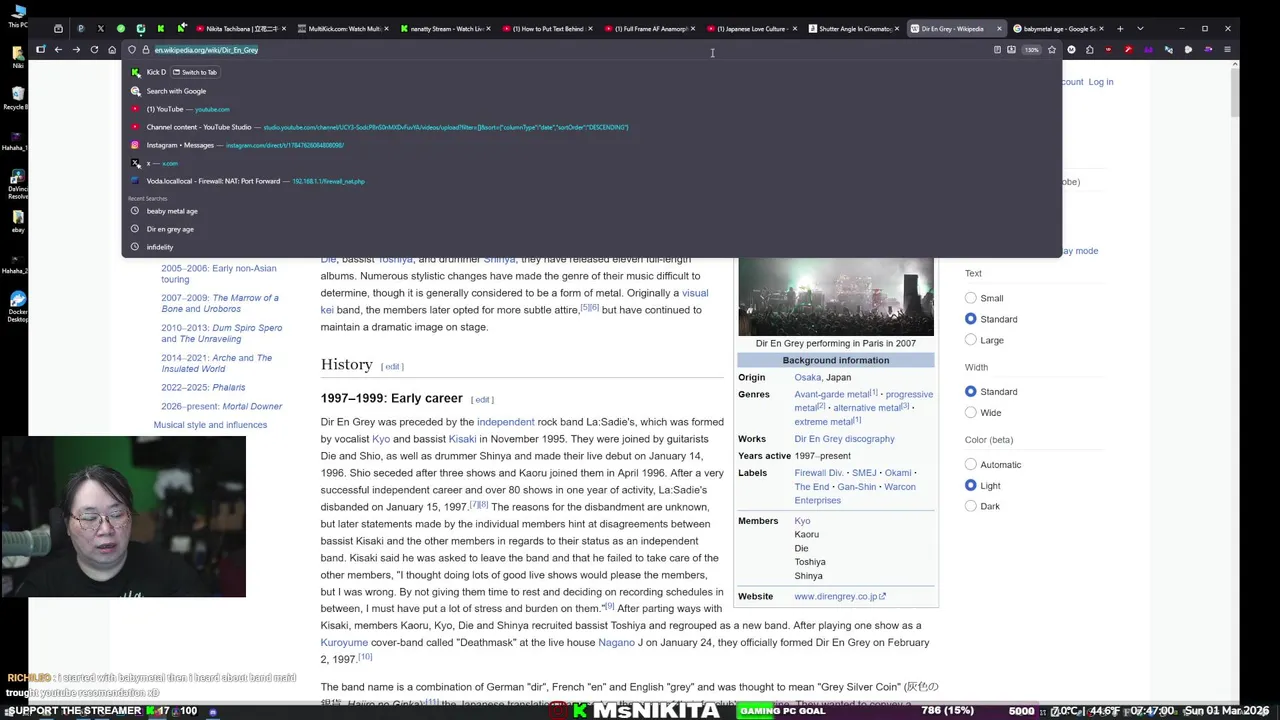Edit the History section
The height and width of the screenshot is (720, 1280).
392,366
